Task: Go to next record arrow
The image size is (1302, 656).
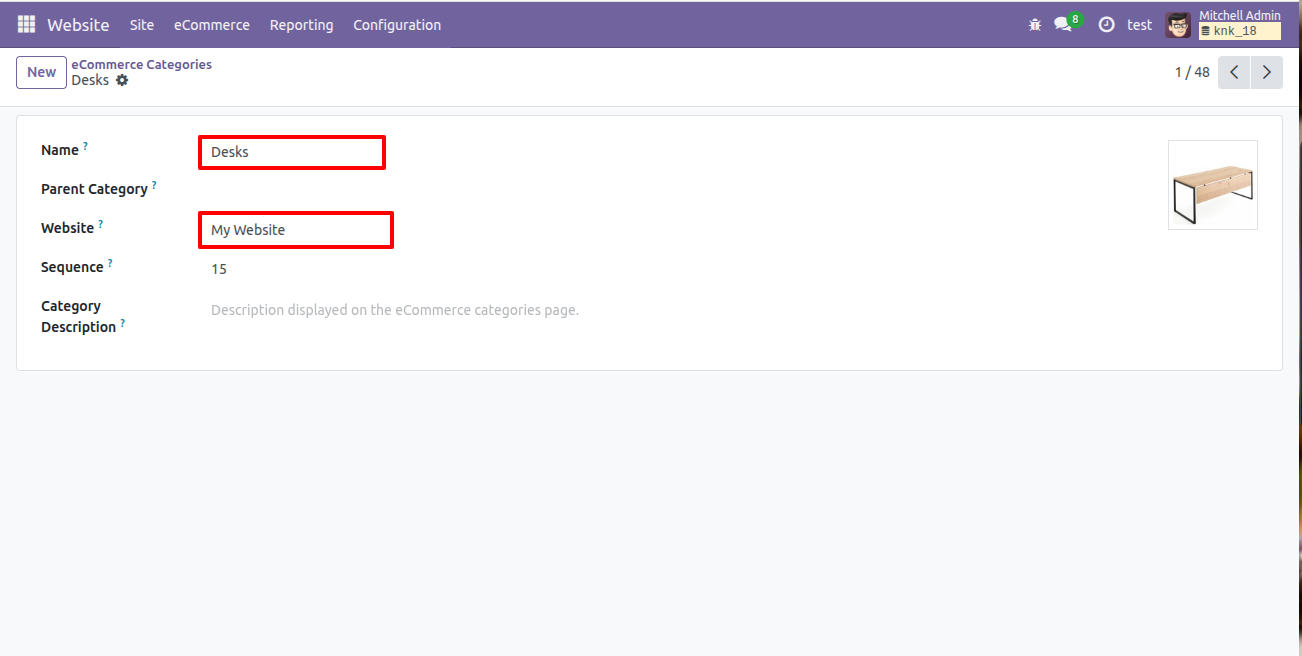Action: click(x=1267, y=72)
